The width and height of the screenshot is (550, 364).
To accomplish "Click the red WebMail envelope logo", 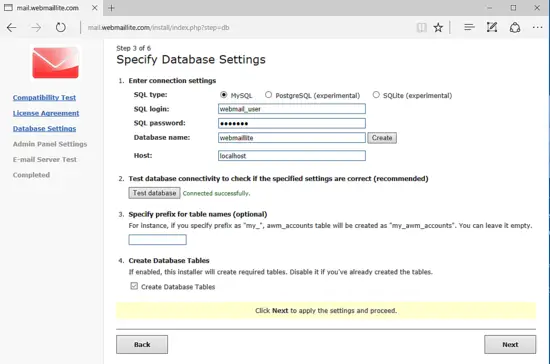I will coord(55,63).
